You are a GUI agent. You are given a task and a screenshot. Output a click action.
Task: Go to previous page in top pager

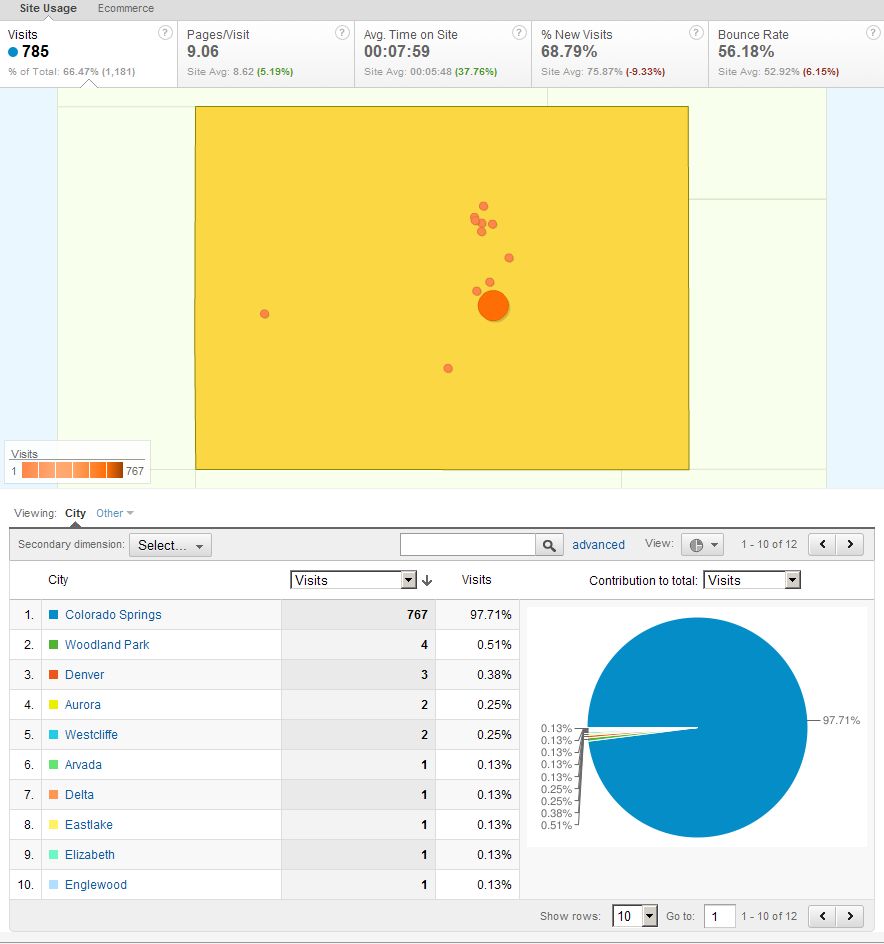pos(823,544)
